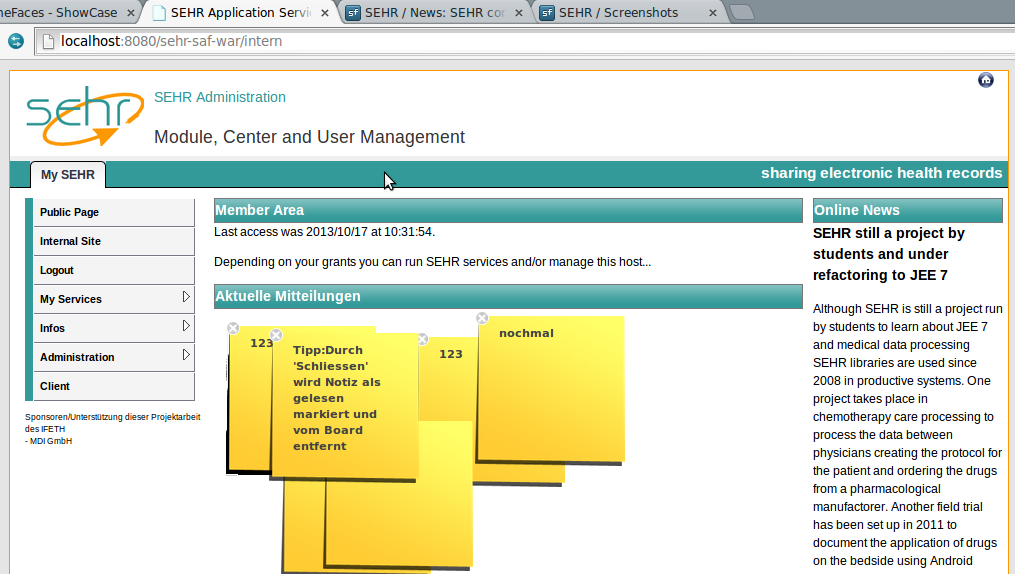Click the SEHR / Screenshots tab favicon
This screenshot has height=574, width=1015.
point(547,13)
